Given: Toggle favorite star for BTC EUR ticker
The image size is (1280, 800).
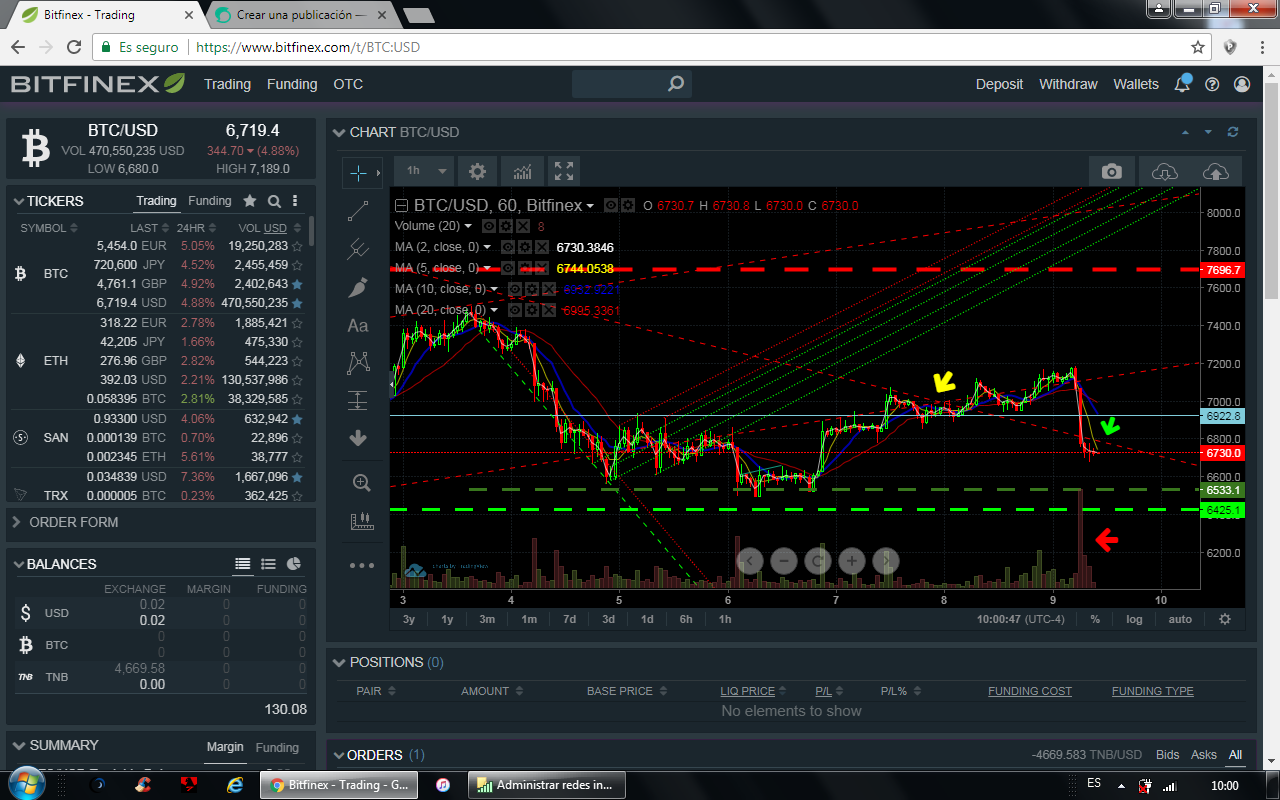Looking at the screenshot, I should click(297, 245).
